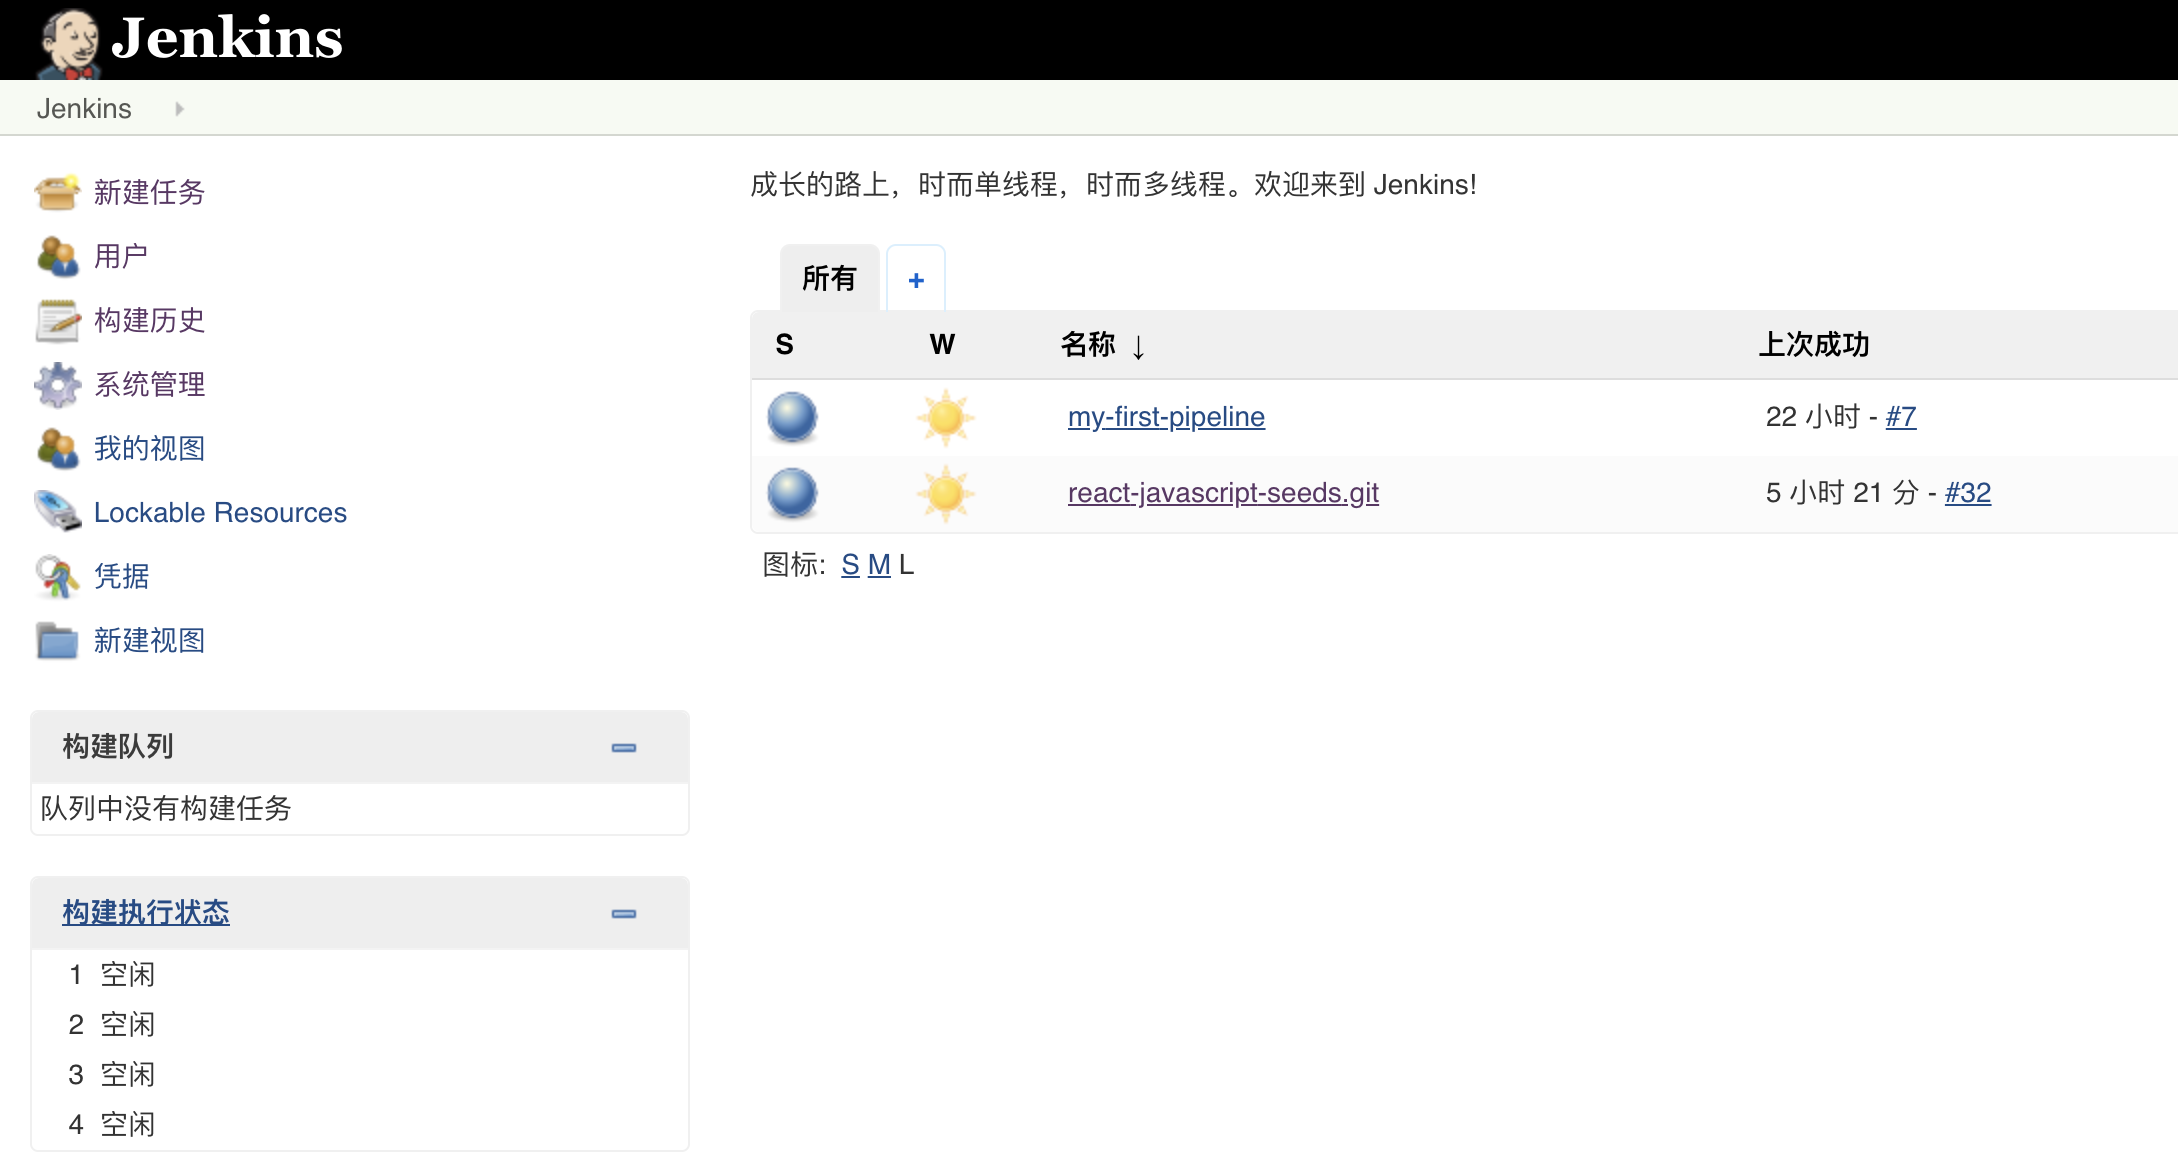The width and height of the screenshot is (2178, 1172).
Task: Open the my-first-pipeline job link
Action: click(x=1166, y=416)
